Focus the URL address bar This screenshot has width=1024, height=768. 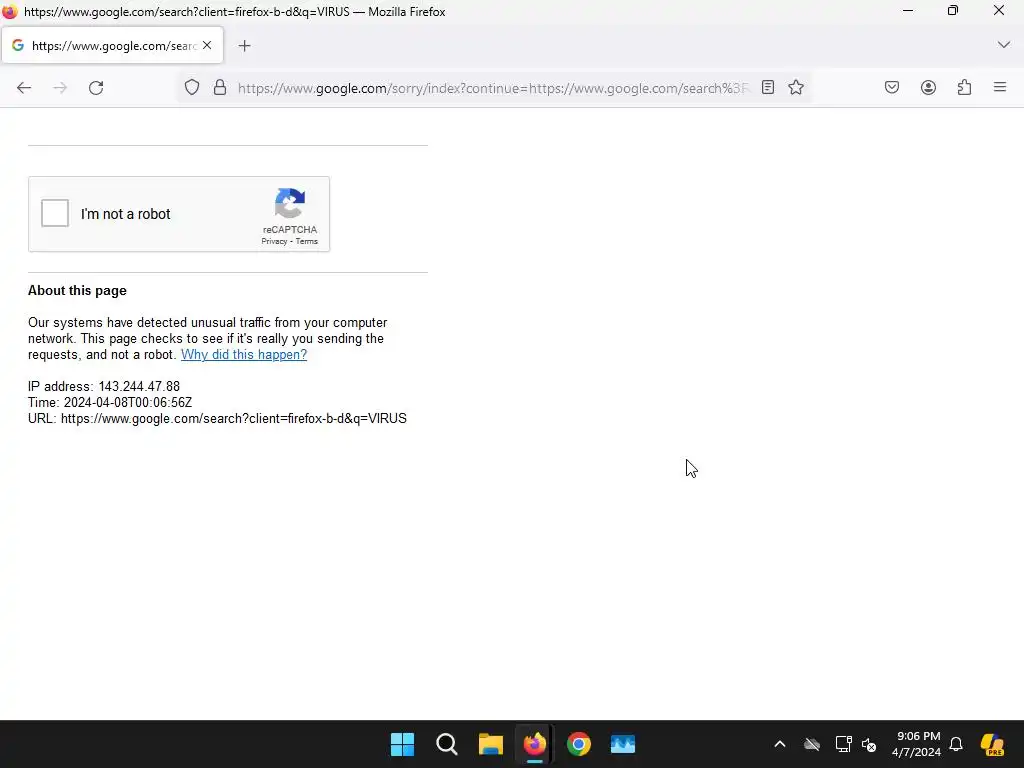(x=493, y=88)
